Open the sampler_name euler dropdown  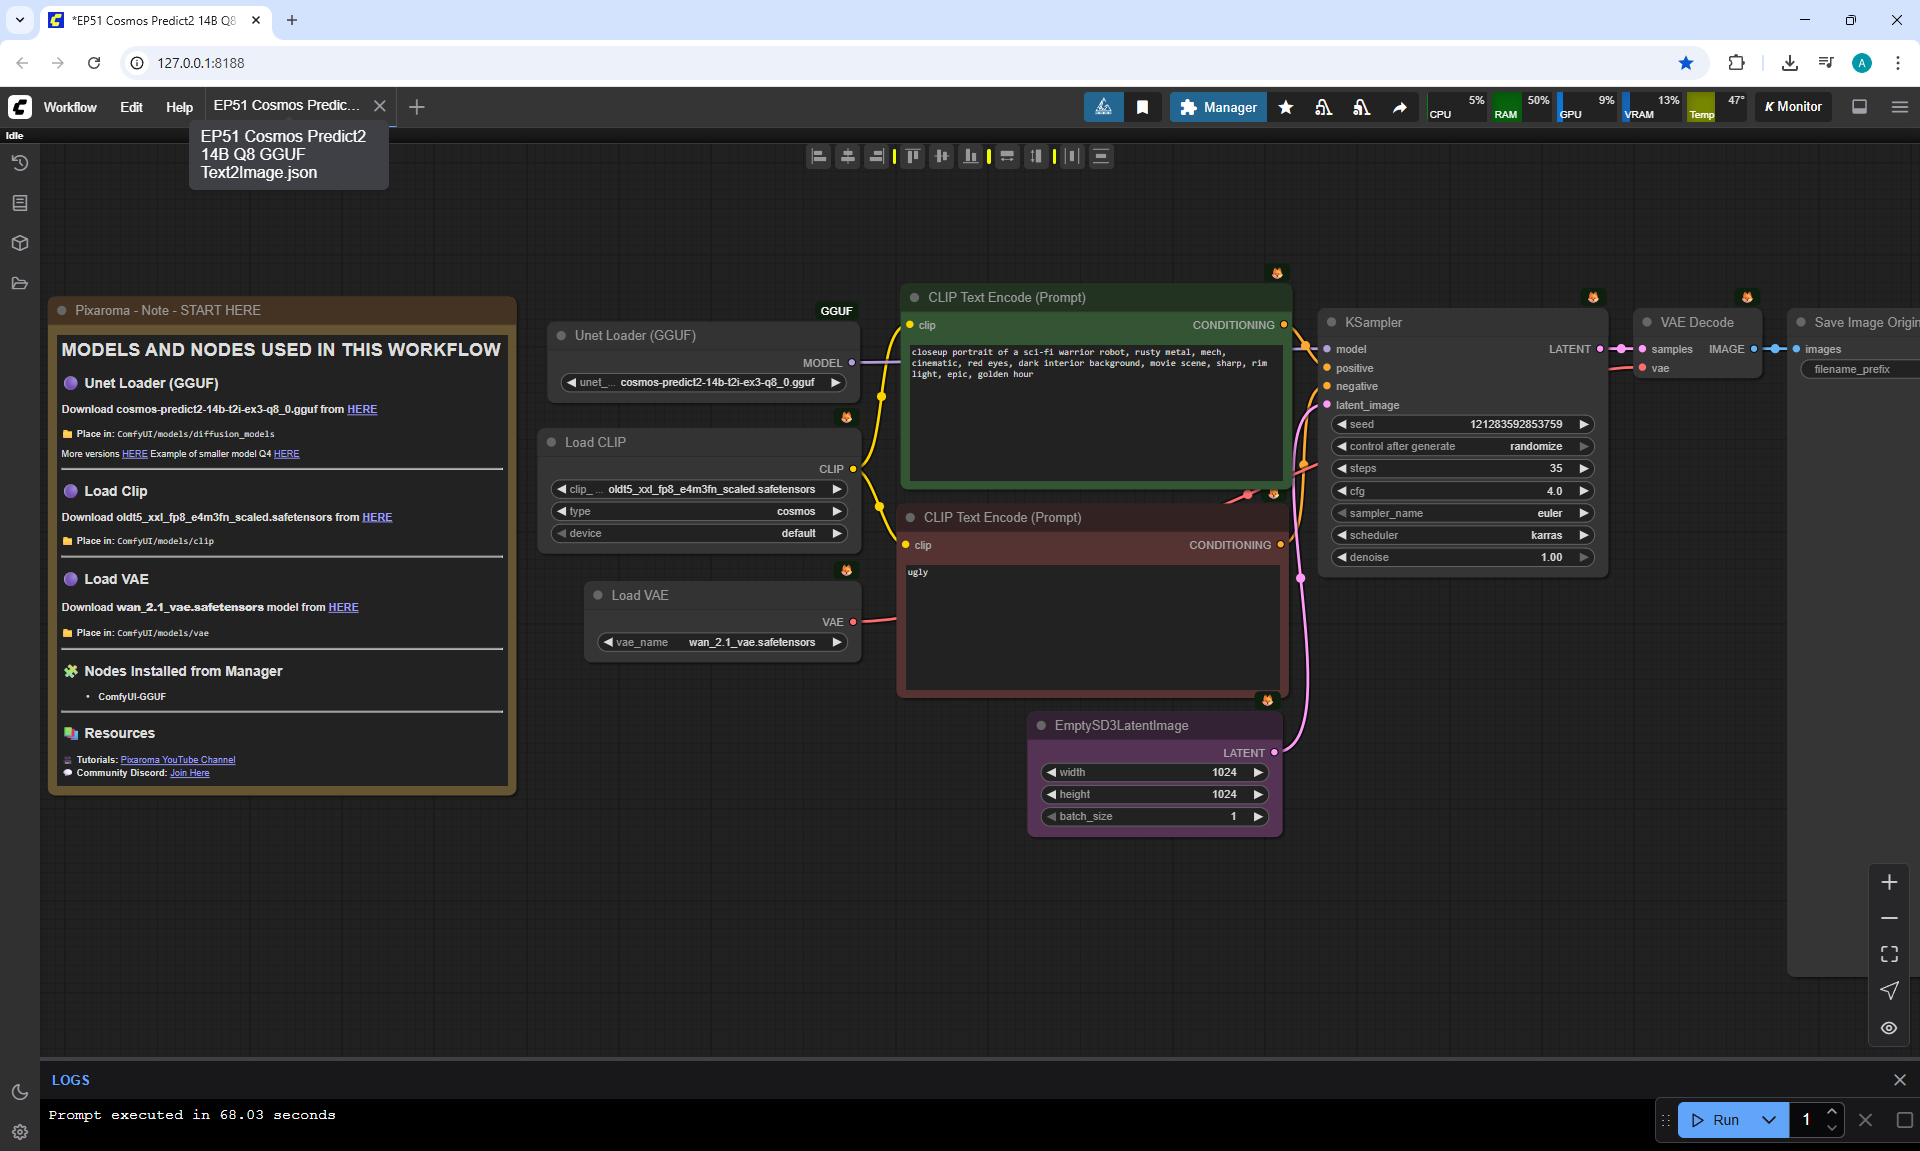(1462, 513)
